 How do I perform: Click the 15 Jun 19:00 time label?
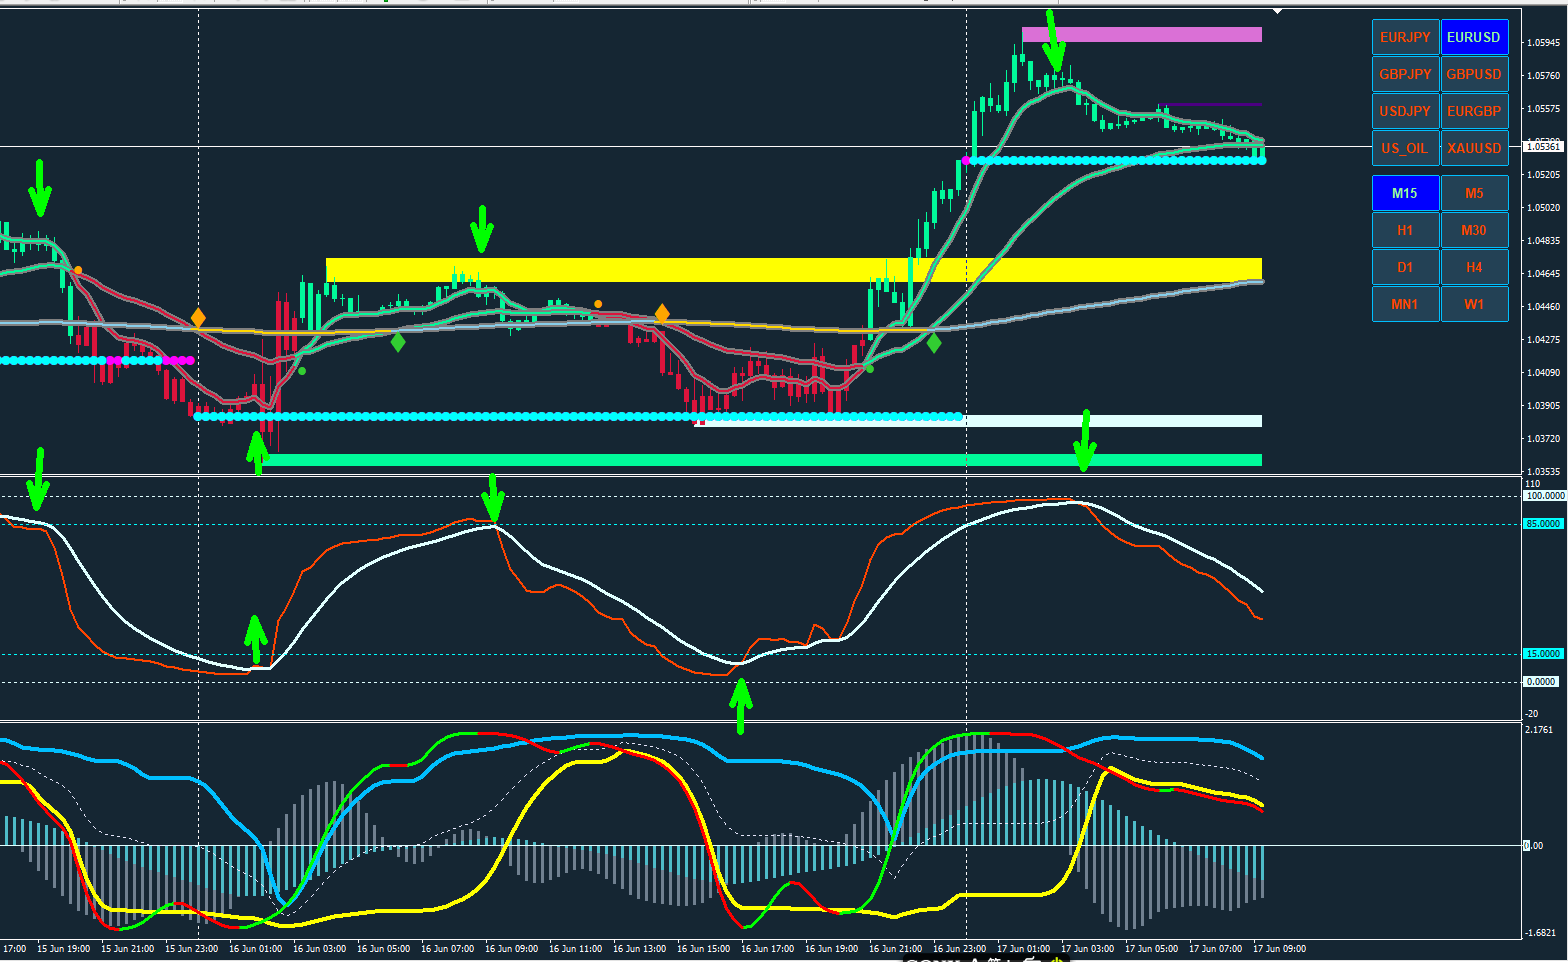tap(63, 949)
